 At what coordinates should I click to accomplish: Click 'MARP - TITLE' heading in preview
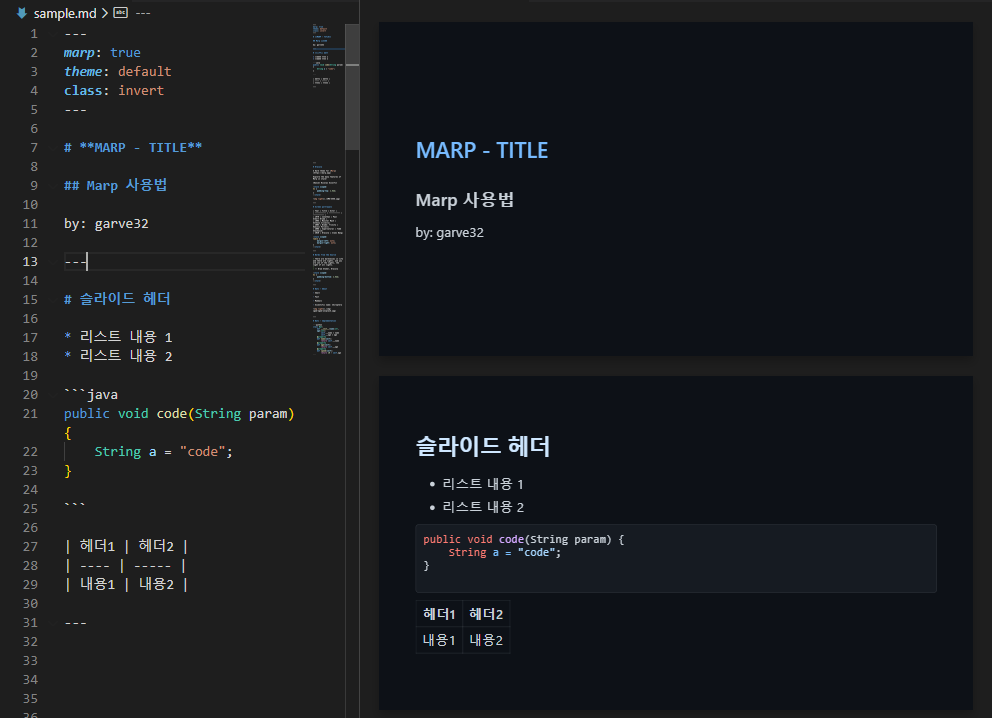[482, 150]
